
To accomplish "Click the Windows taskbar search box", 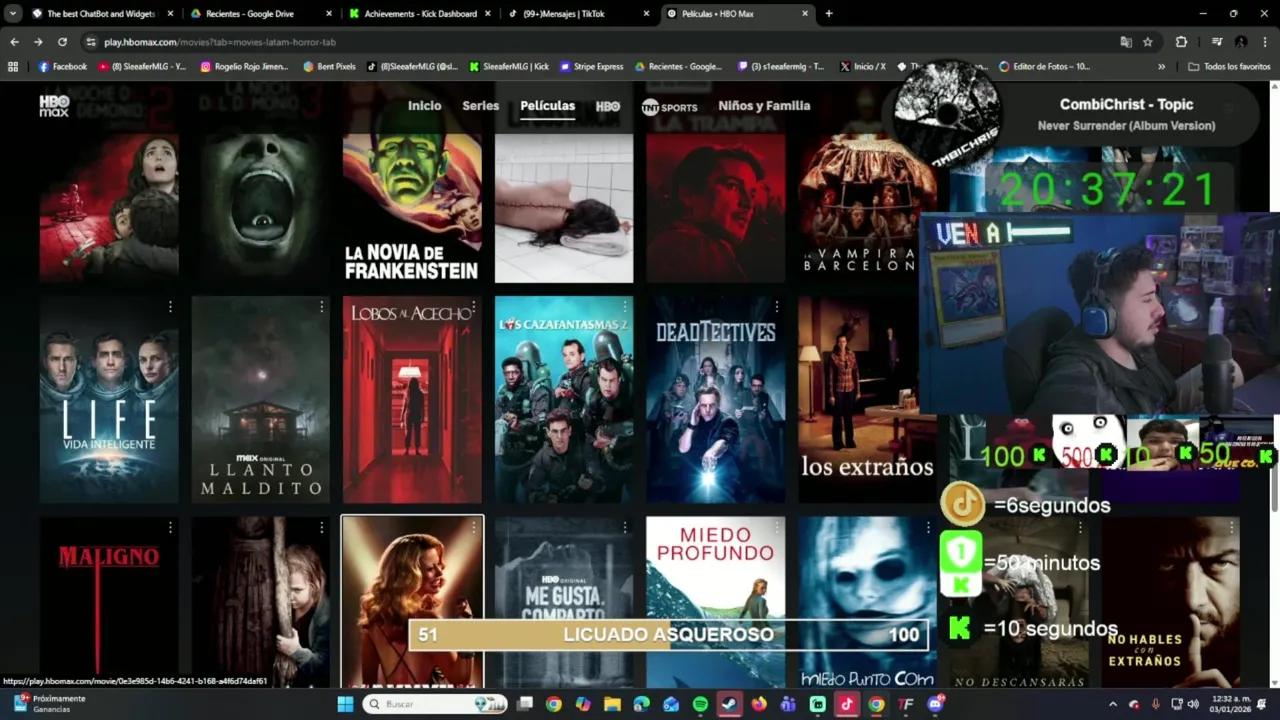I will point(434,704).
